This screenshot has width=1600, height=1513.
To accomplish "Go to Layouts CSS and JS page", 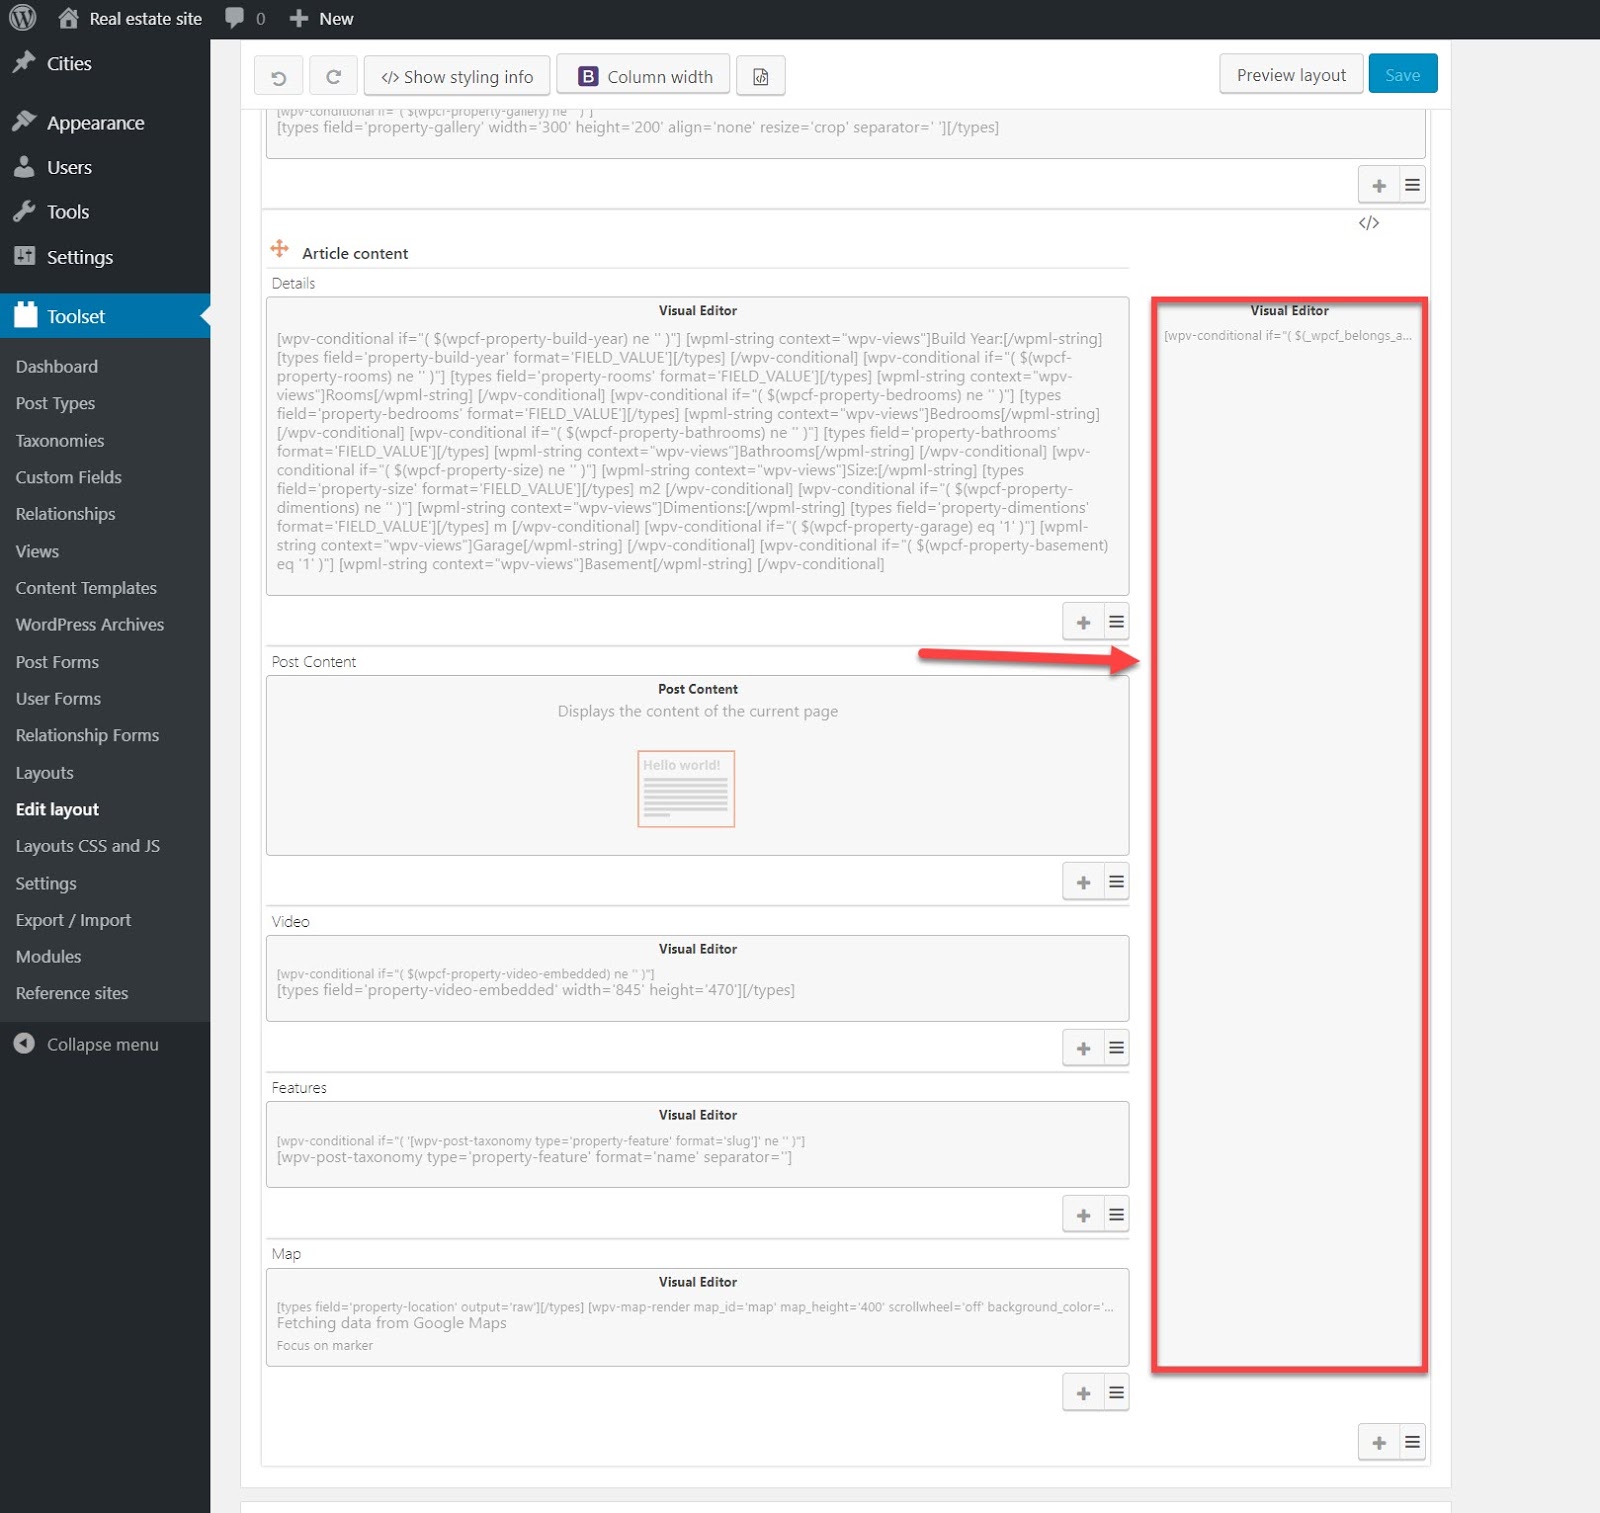I will pyautogui.click(x=88, y=846).
